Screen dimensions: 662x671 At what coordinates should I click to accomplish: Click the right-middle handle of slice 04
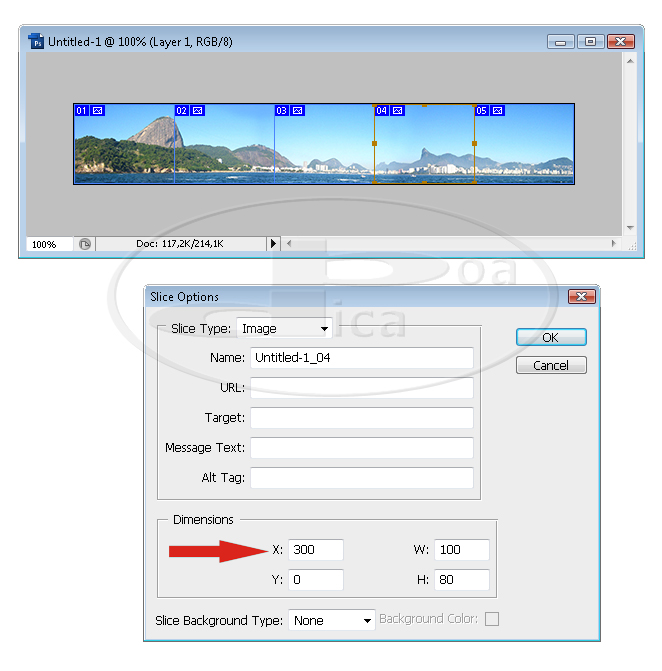[475, 144]
